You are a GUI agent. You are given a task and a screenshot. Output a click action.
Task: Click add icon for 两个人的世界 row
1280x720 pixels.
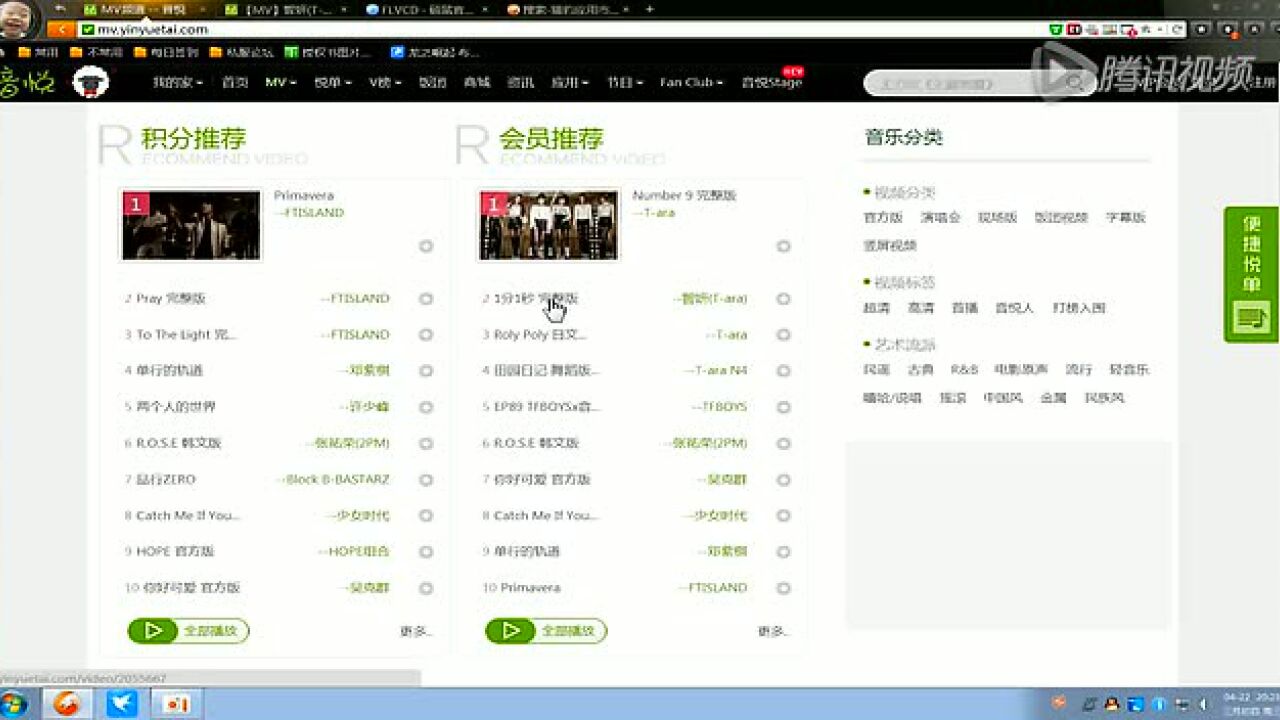[426, 407]
